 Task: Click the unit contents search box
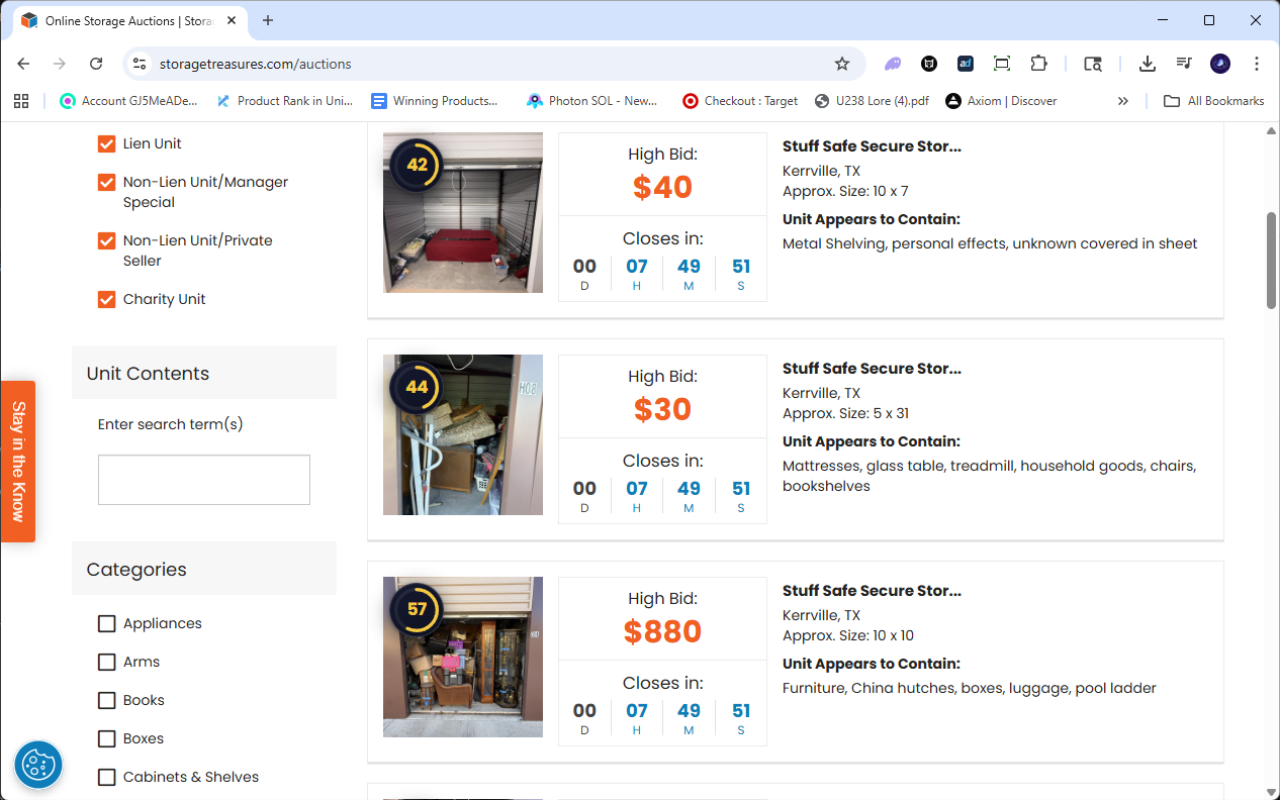(204, 479)
